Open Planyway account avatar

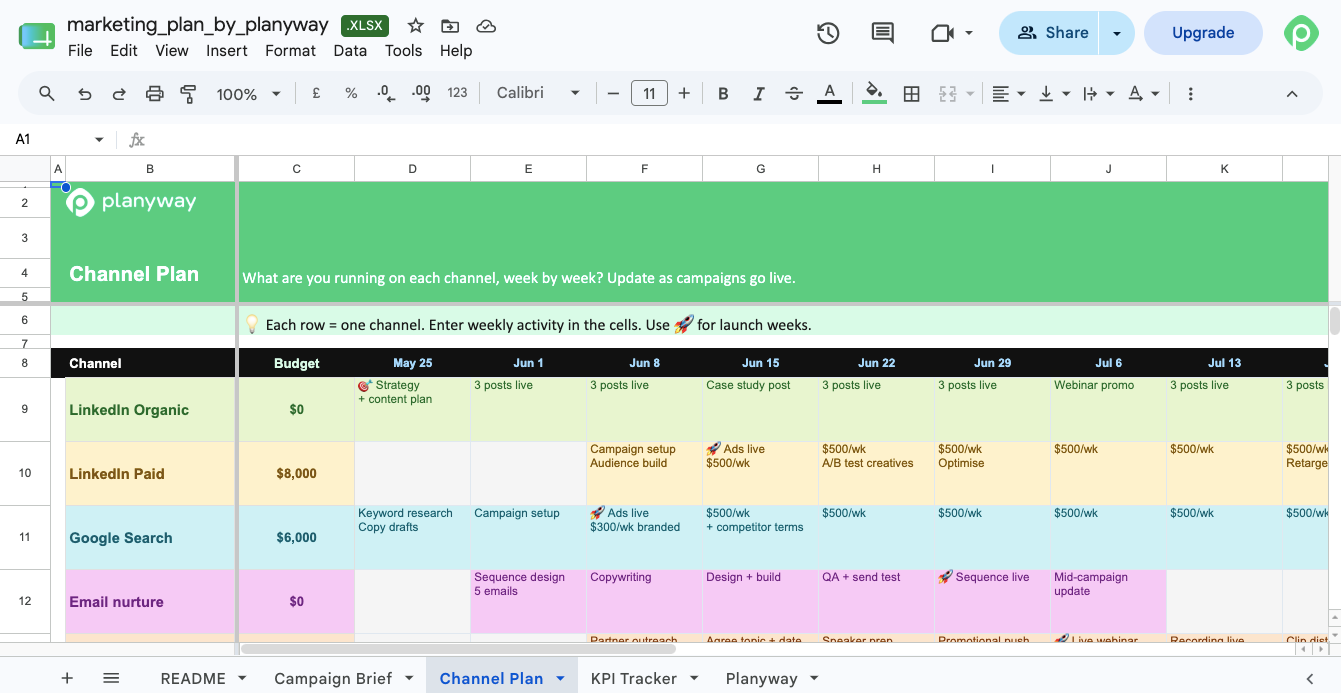(1302, 33)
